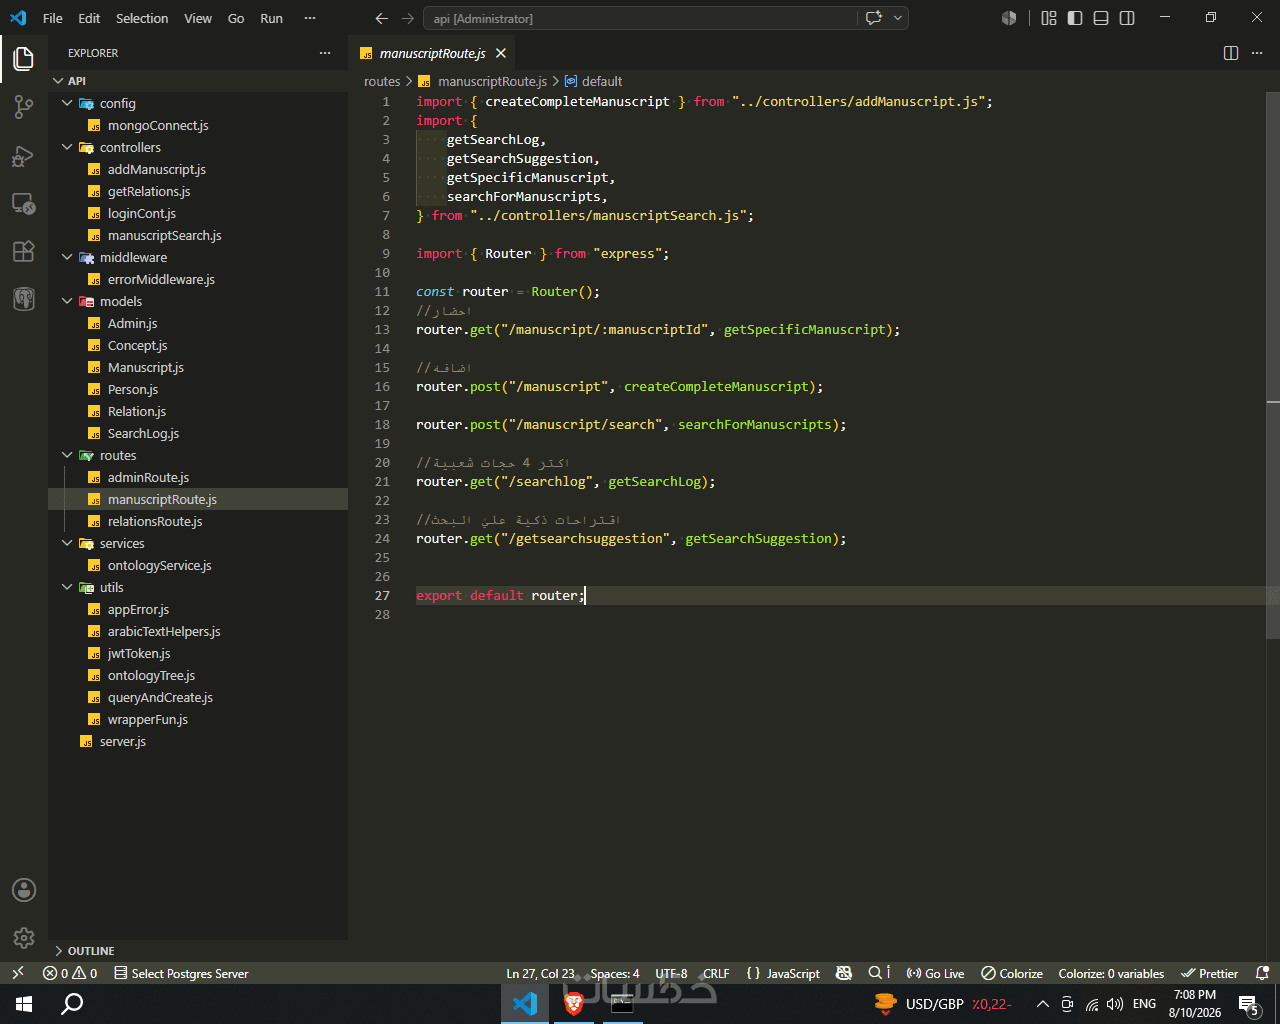Open the PostgreSQL elephant view
Image resolution: width=1280 pixels, height=1024 pixels.
click(24, 298)
